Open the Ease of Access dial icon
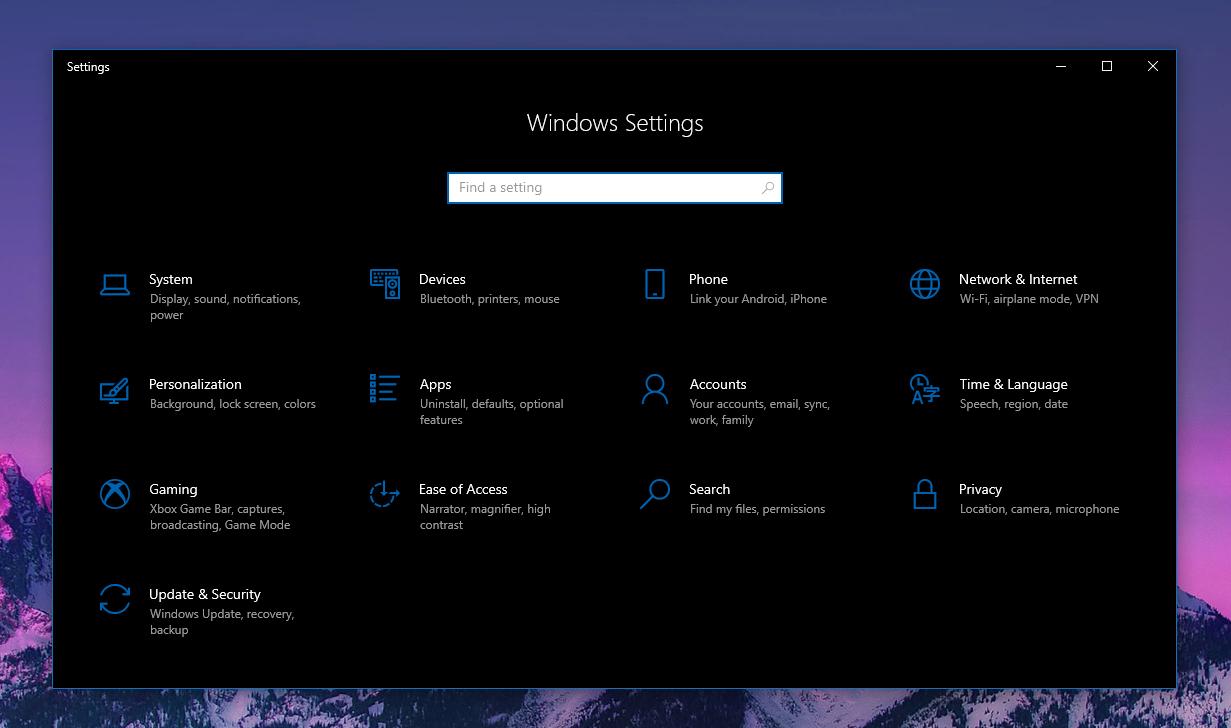 [x=385, y=494]
